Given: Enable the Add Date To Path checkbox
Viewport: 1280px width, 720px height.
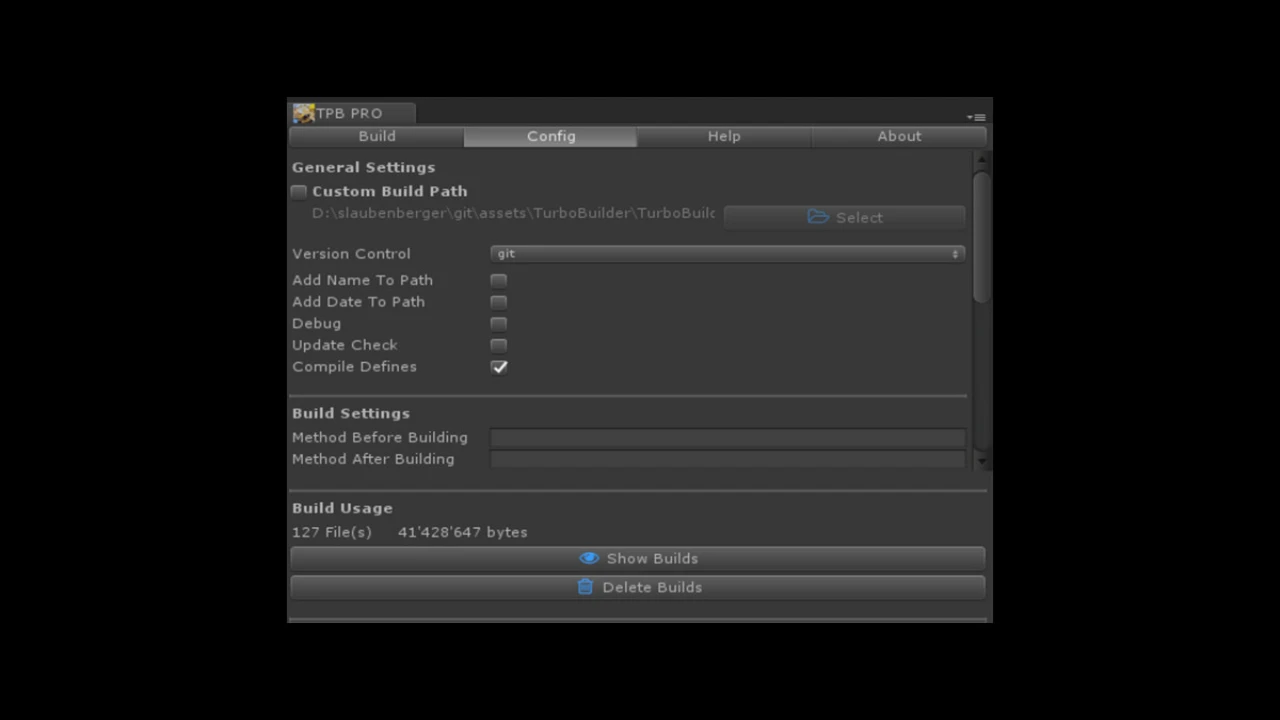Looking at the screenshot, I should [x=499, y=302].
